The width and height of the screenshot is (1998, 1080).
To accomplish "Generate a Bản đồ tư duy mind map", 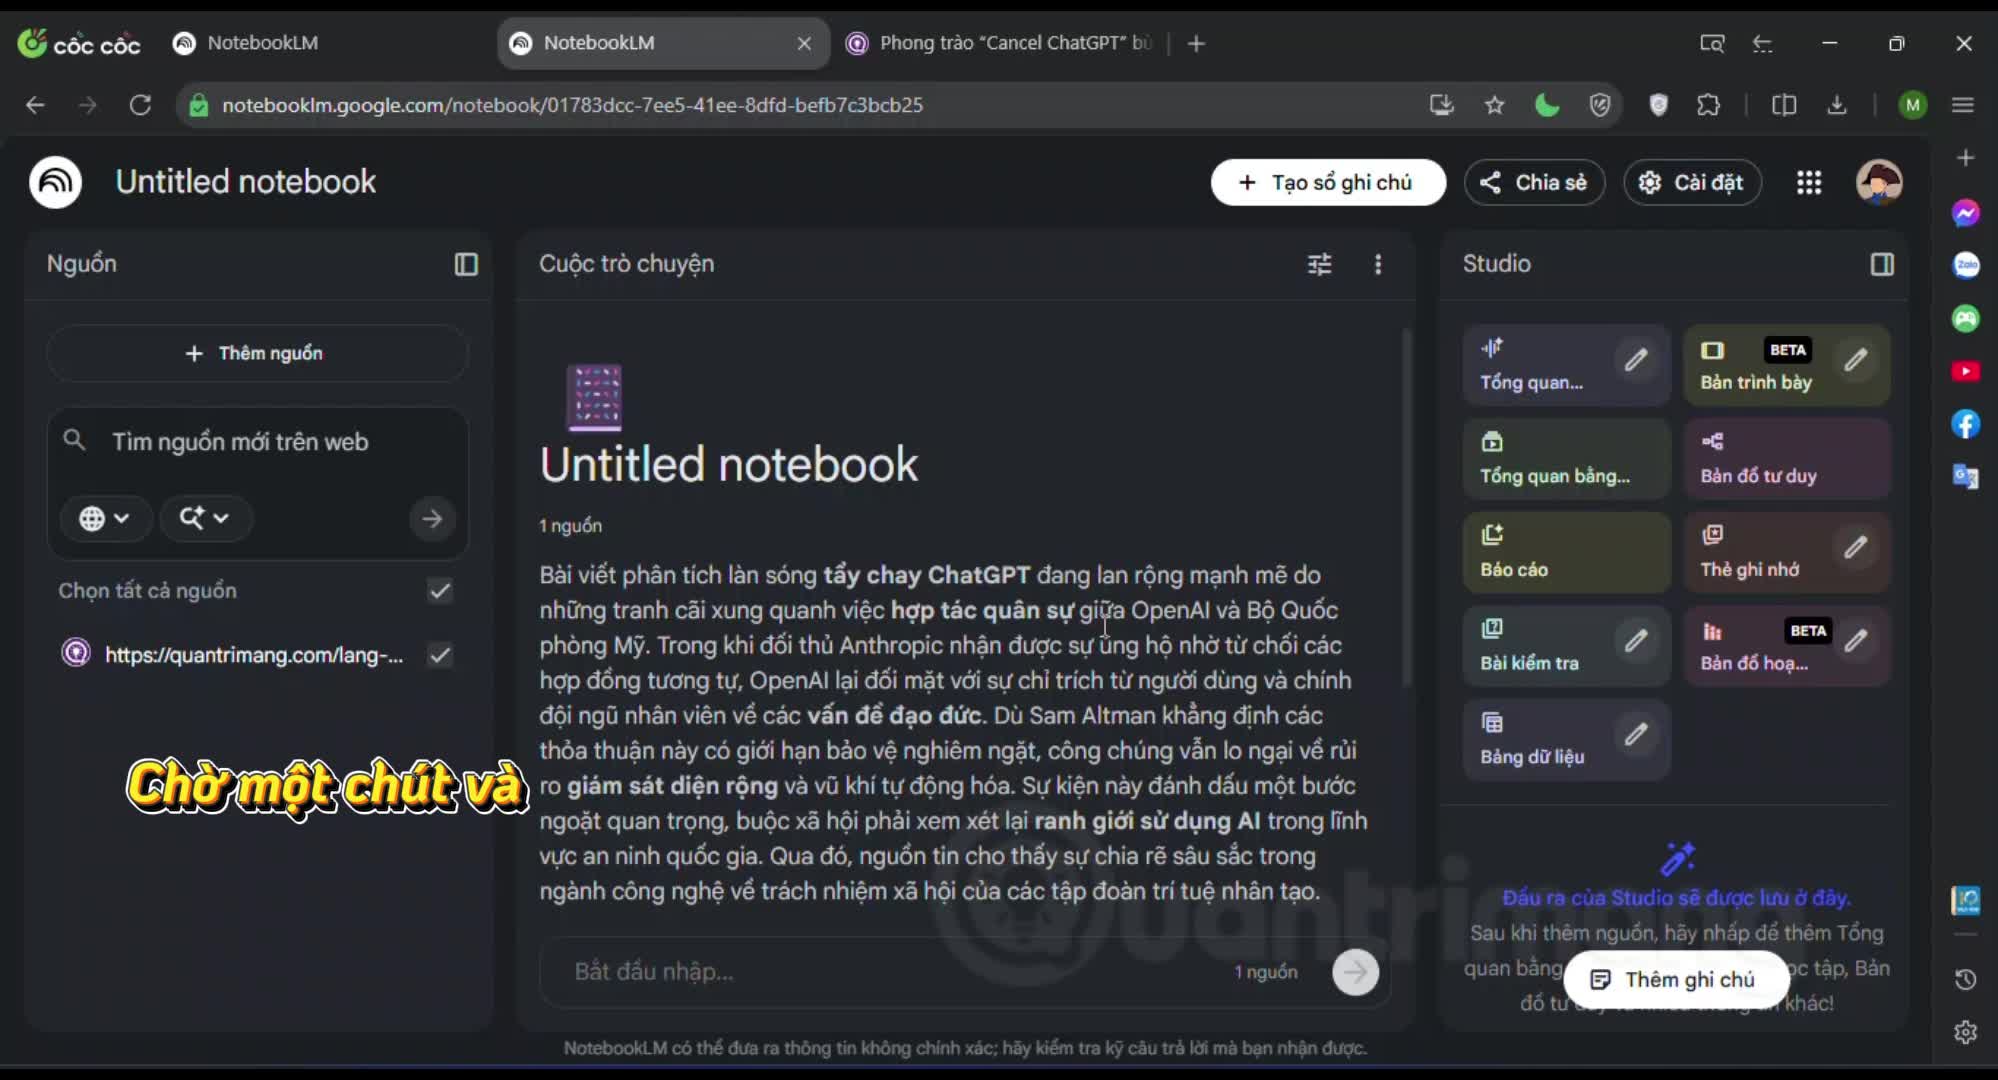I will (x=1787, y=459).
